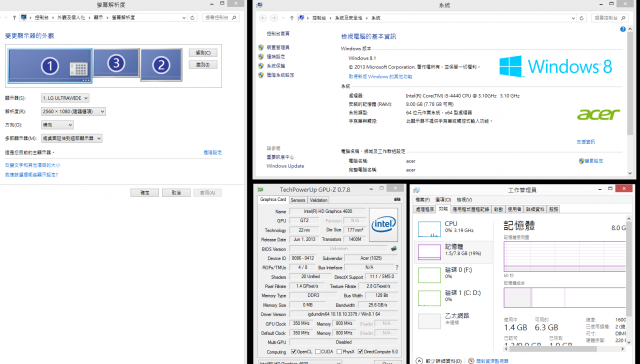Click refresh icon in Screen Resolution address bar

[x=193, y=18]
